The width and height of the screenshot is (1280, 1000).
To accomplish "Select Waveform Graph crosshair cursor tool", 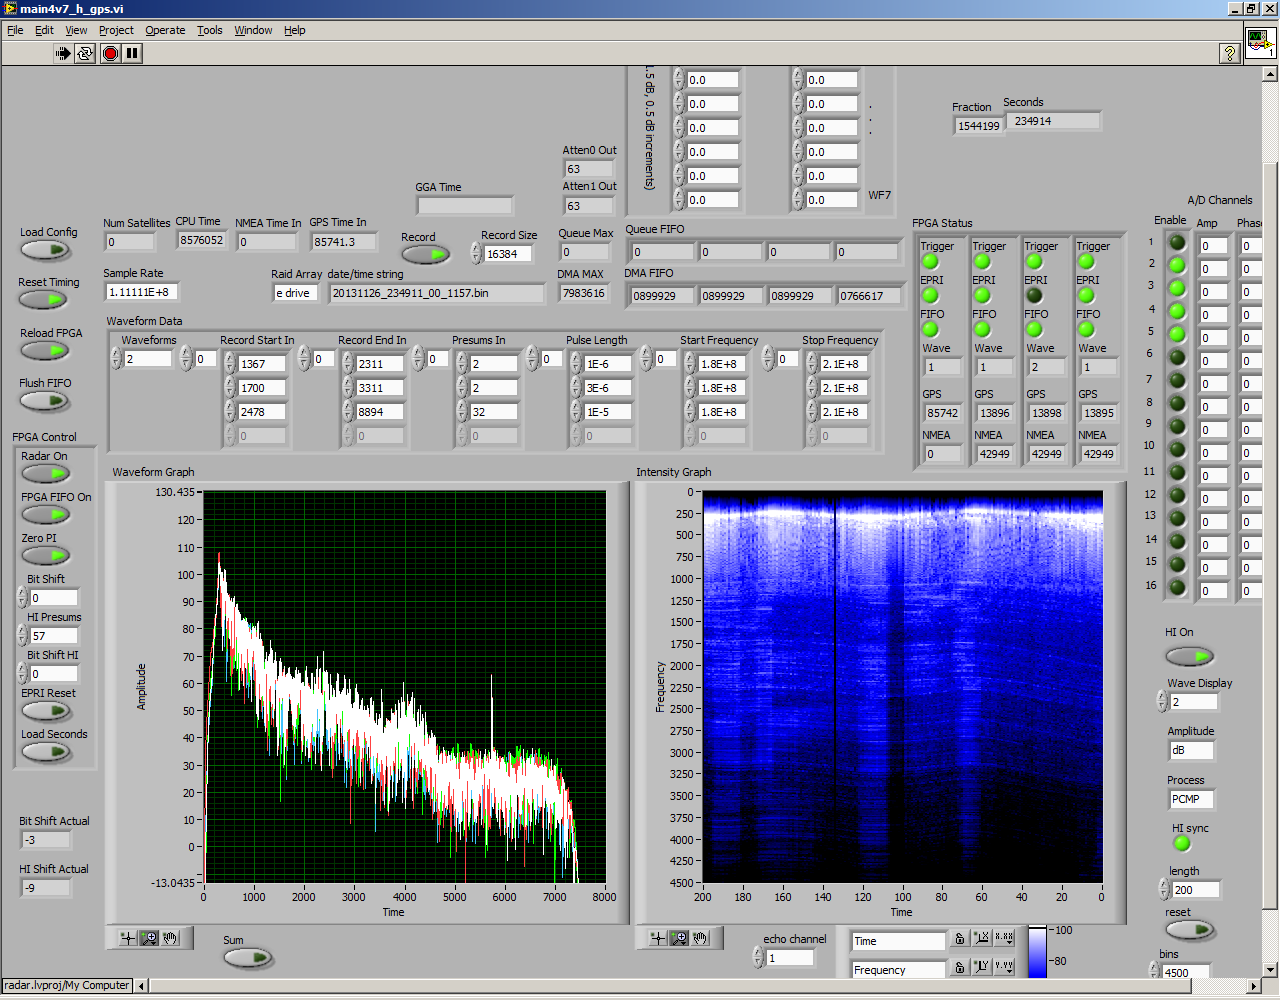I will pos(128,938).
